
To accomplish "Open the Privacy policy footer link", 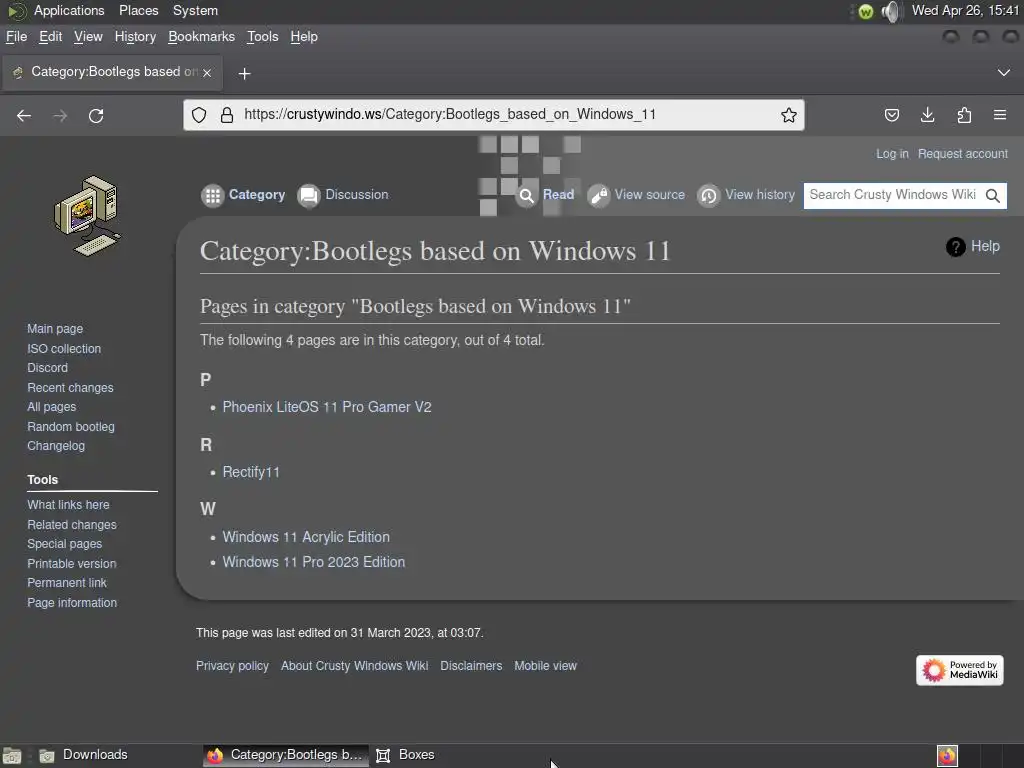I will 232,665.
